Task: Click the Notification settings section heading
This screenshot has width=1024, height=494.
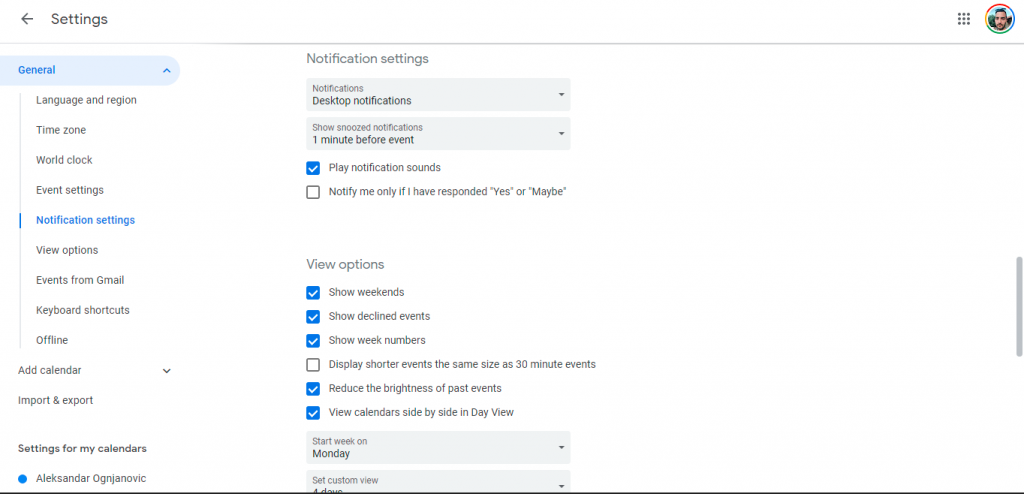Action: (368, 59)
